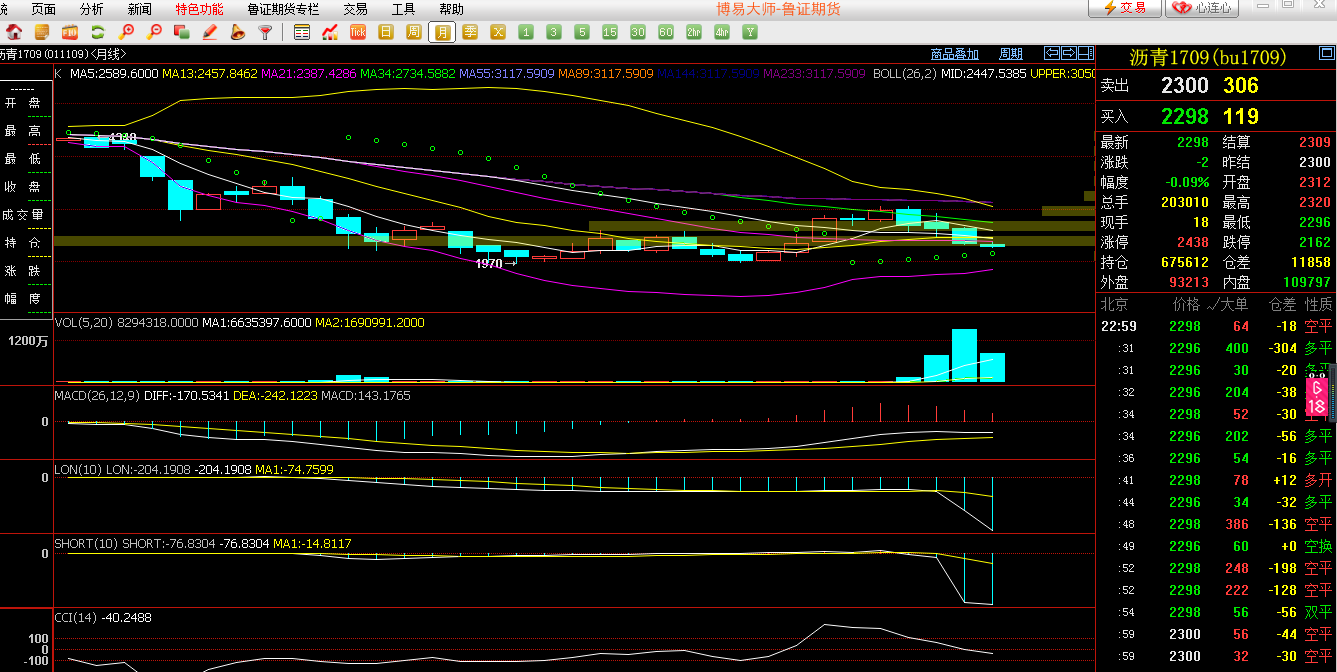
Task: Click the red-green overlapping squares icon
Action: coord(182,32)
